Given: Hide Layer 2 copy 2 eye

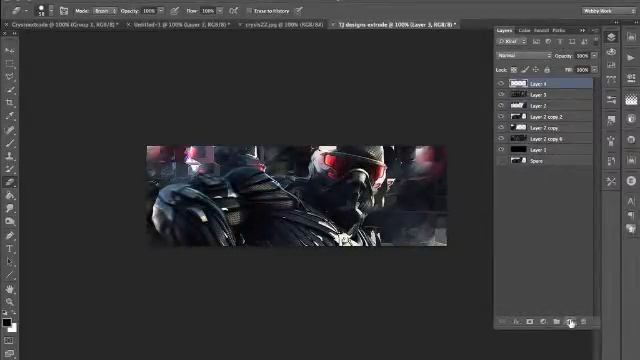Looking at the screenshot, I should 501,116.
